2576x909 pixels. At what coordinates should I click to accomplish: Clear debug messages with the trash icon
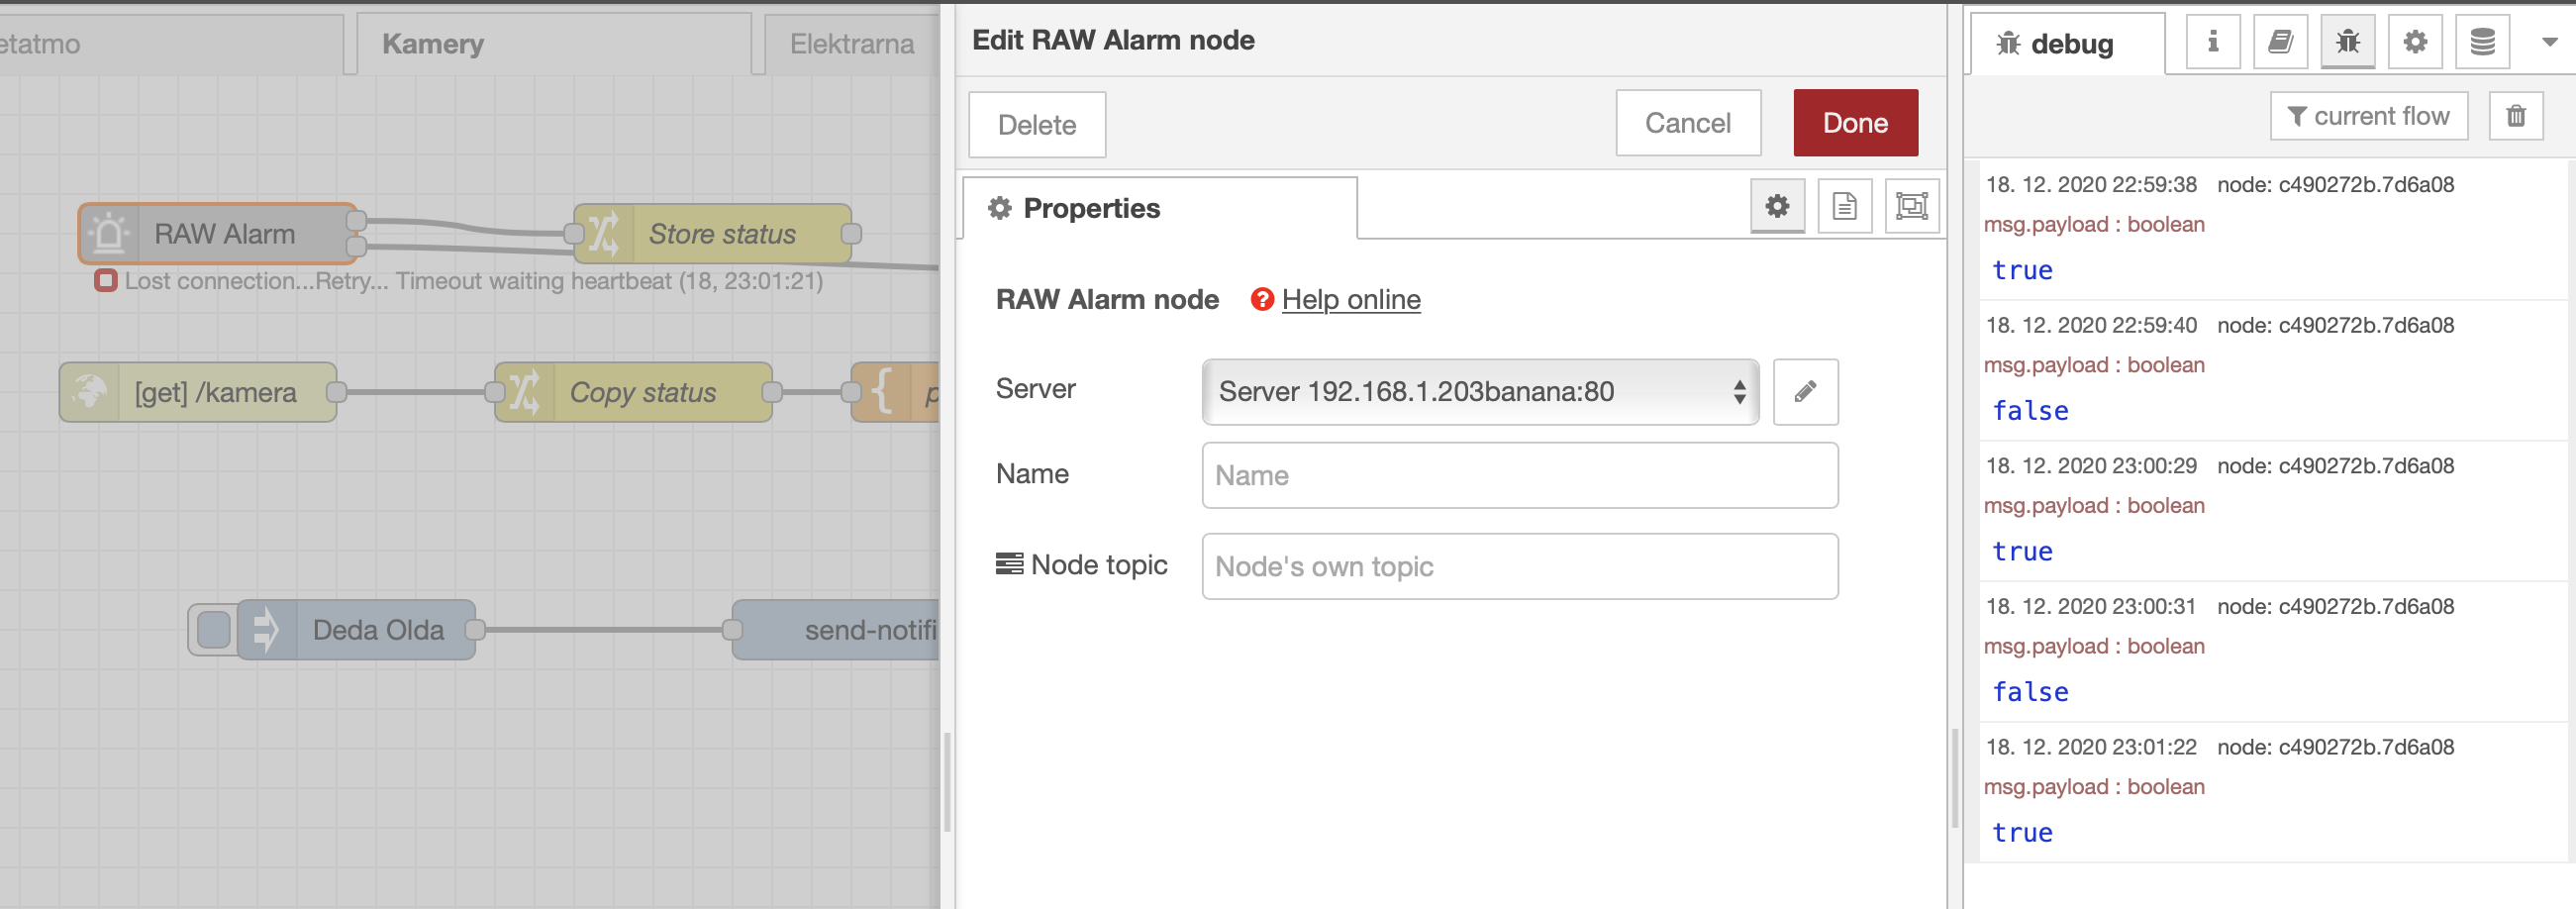point(2517,115)
